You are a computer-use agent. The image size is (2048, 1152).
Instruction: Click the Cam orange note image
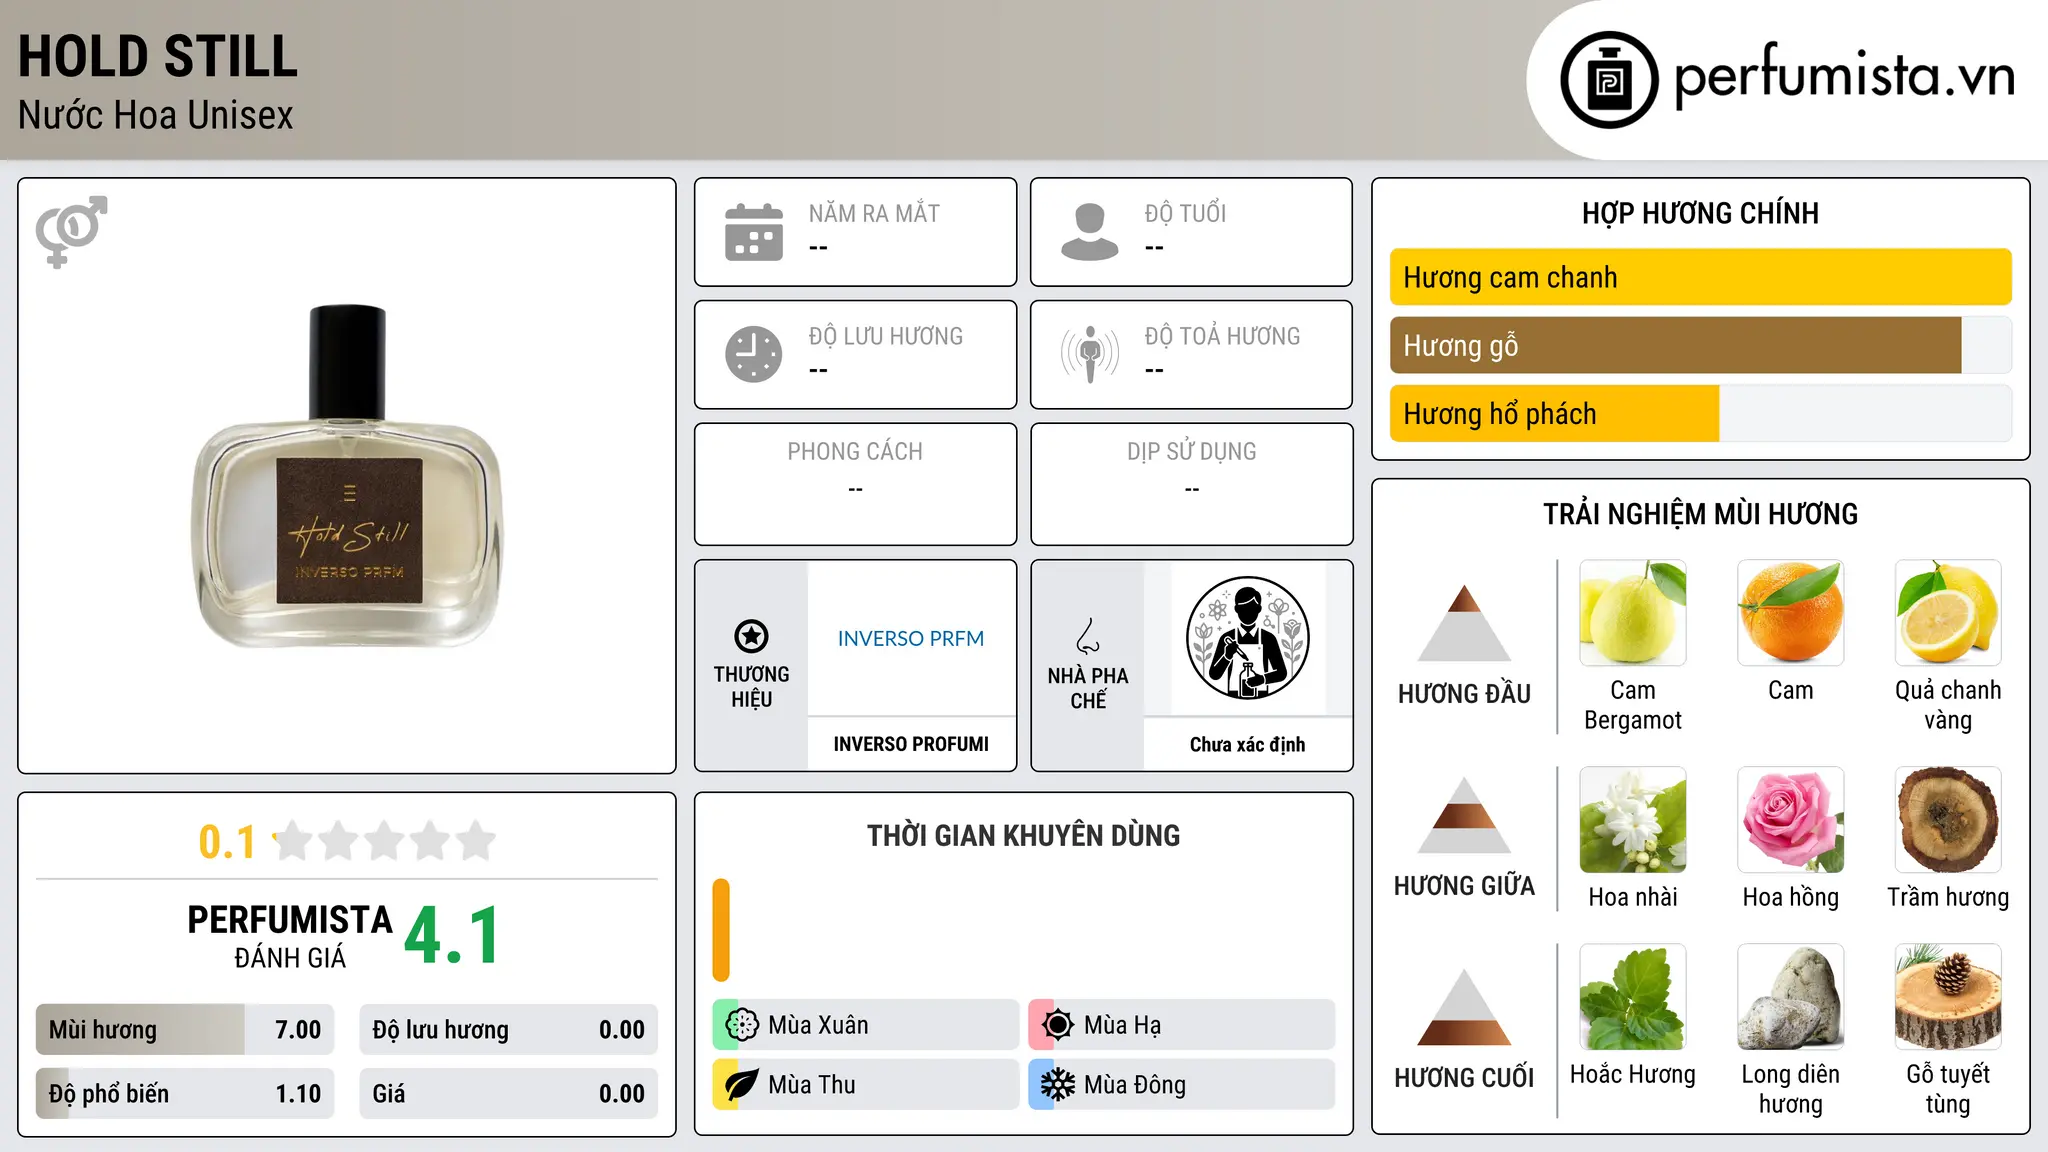[x=1790, y=613]
